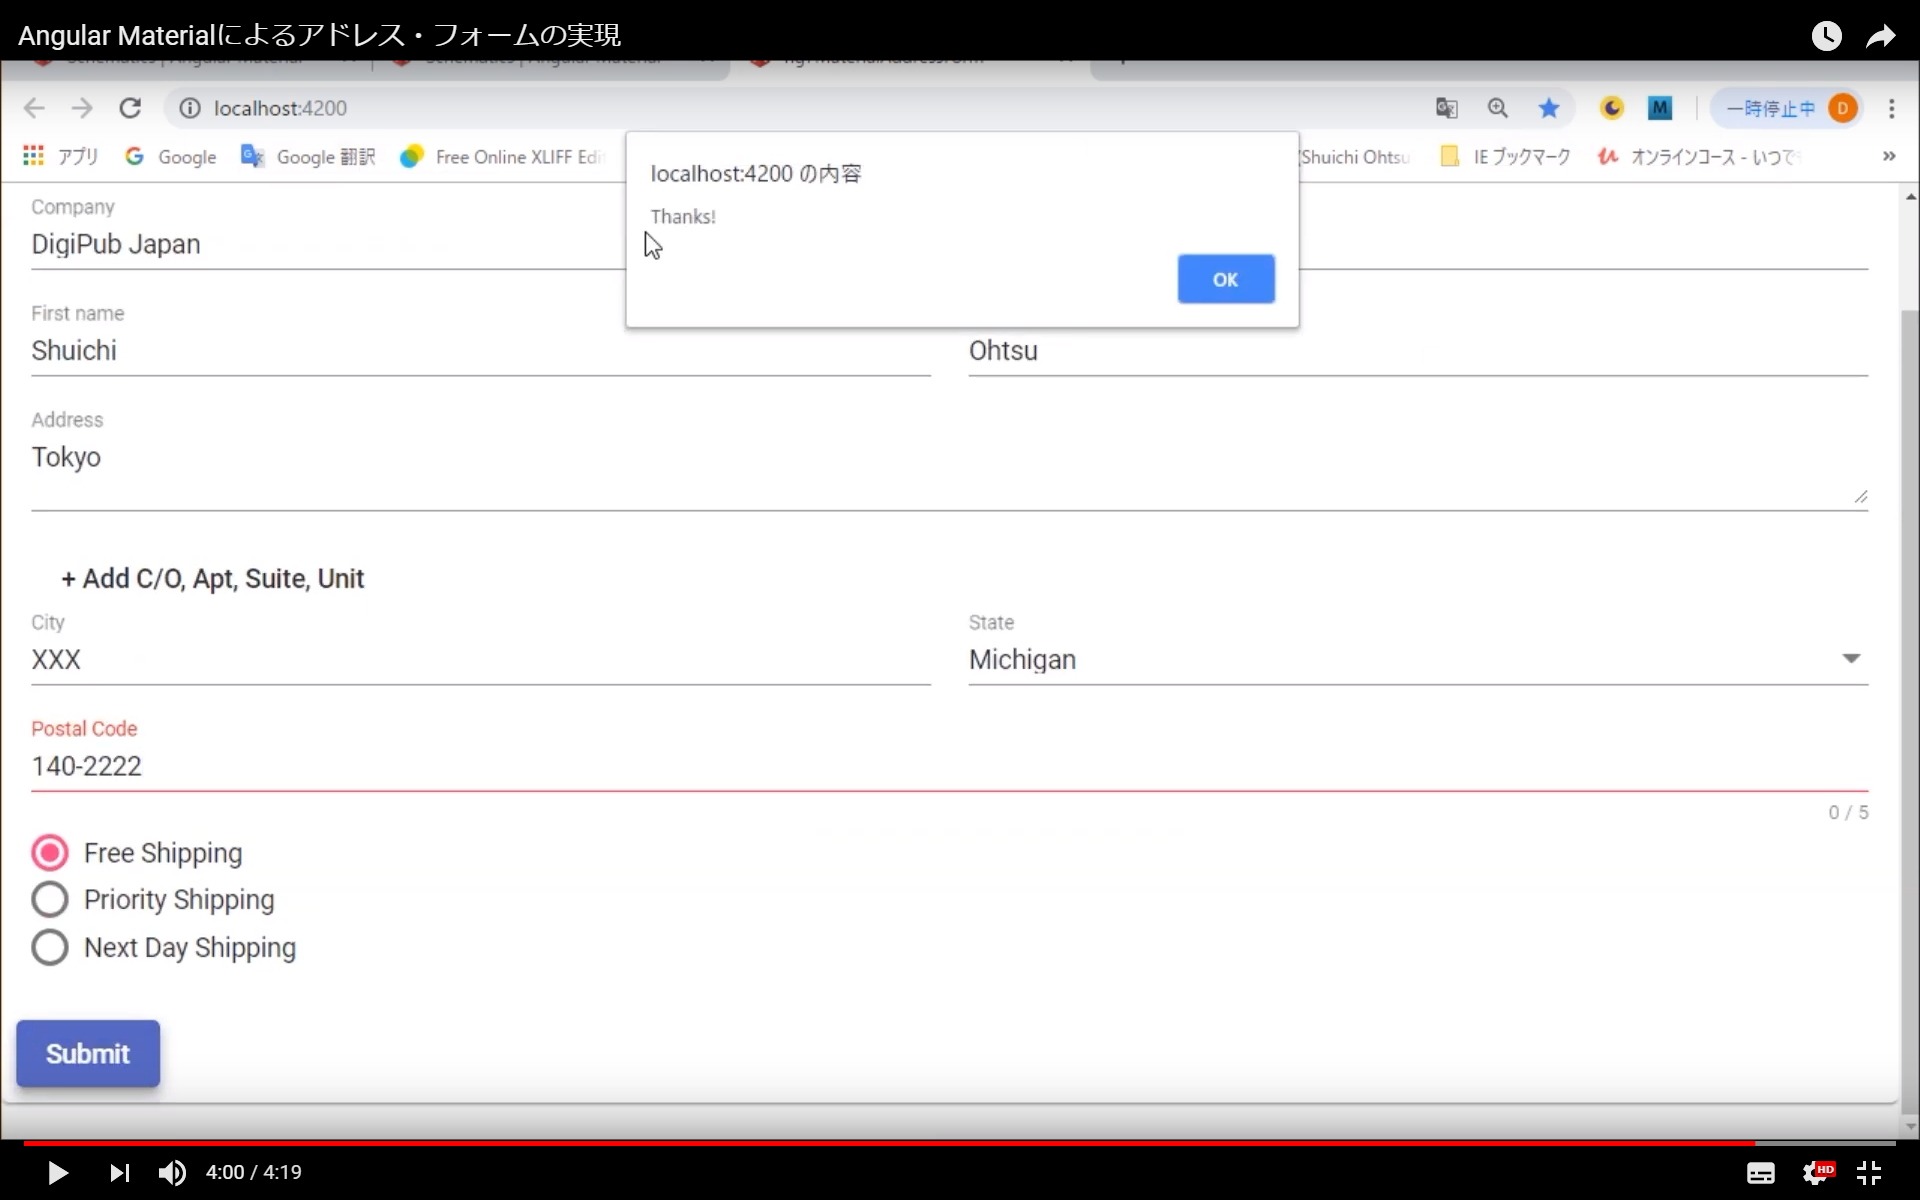Toggle subtitles on the video

tap(1760, 1172)
